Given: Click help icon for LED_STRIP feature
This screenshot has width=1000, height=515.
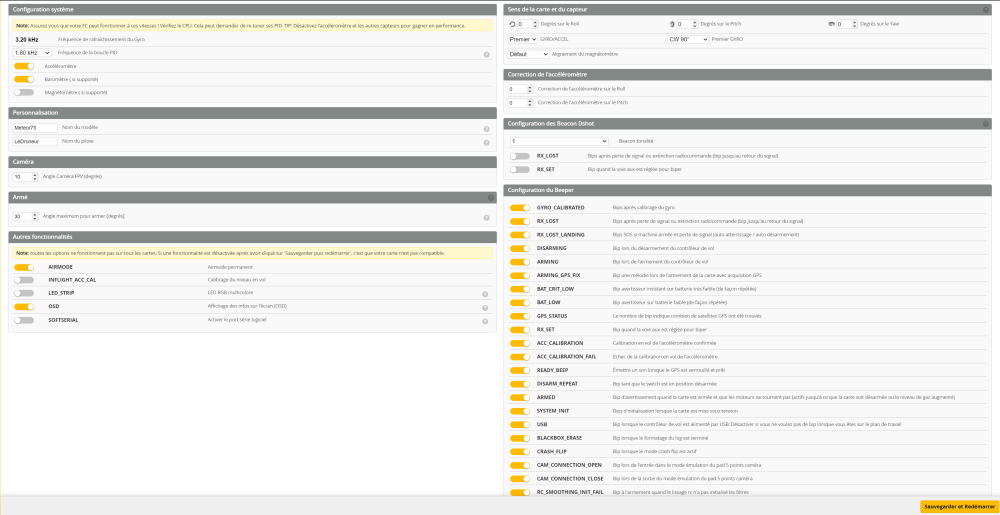Looking at the screenshot, I should tap(486, 294).
